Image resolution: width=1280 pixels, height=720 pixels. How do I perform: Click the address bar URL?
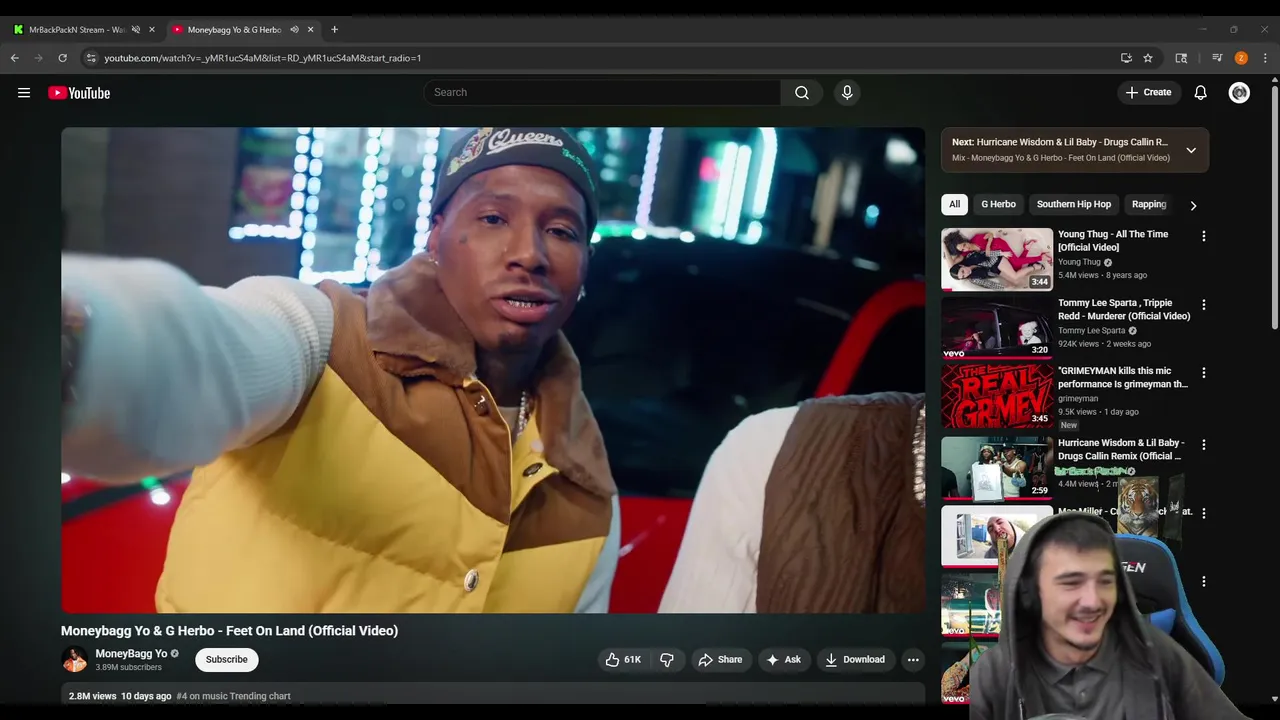tap(263, 58)
